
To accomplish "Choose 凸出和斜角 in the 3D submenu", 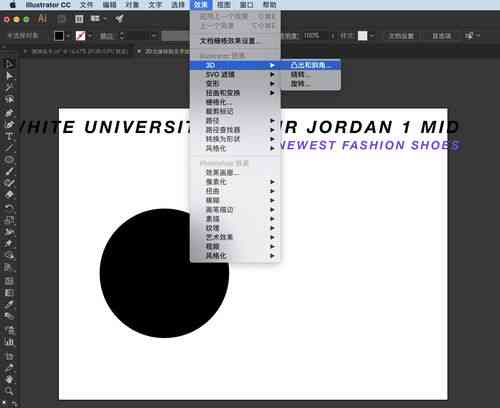I will point(310,65).
